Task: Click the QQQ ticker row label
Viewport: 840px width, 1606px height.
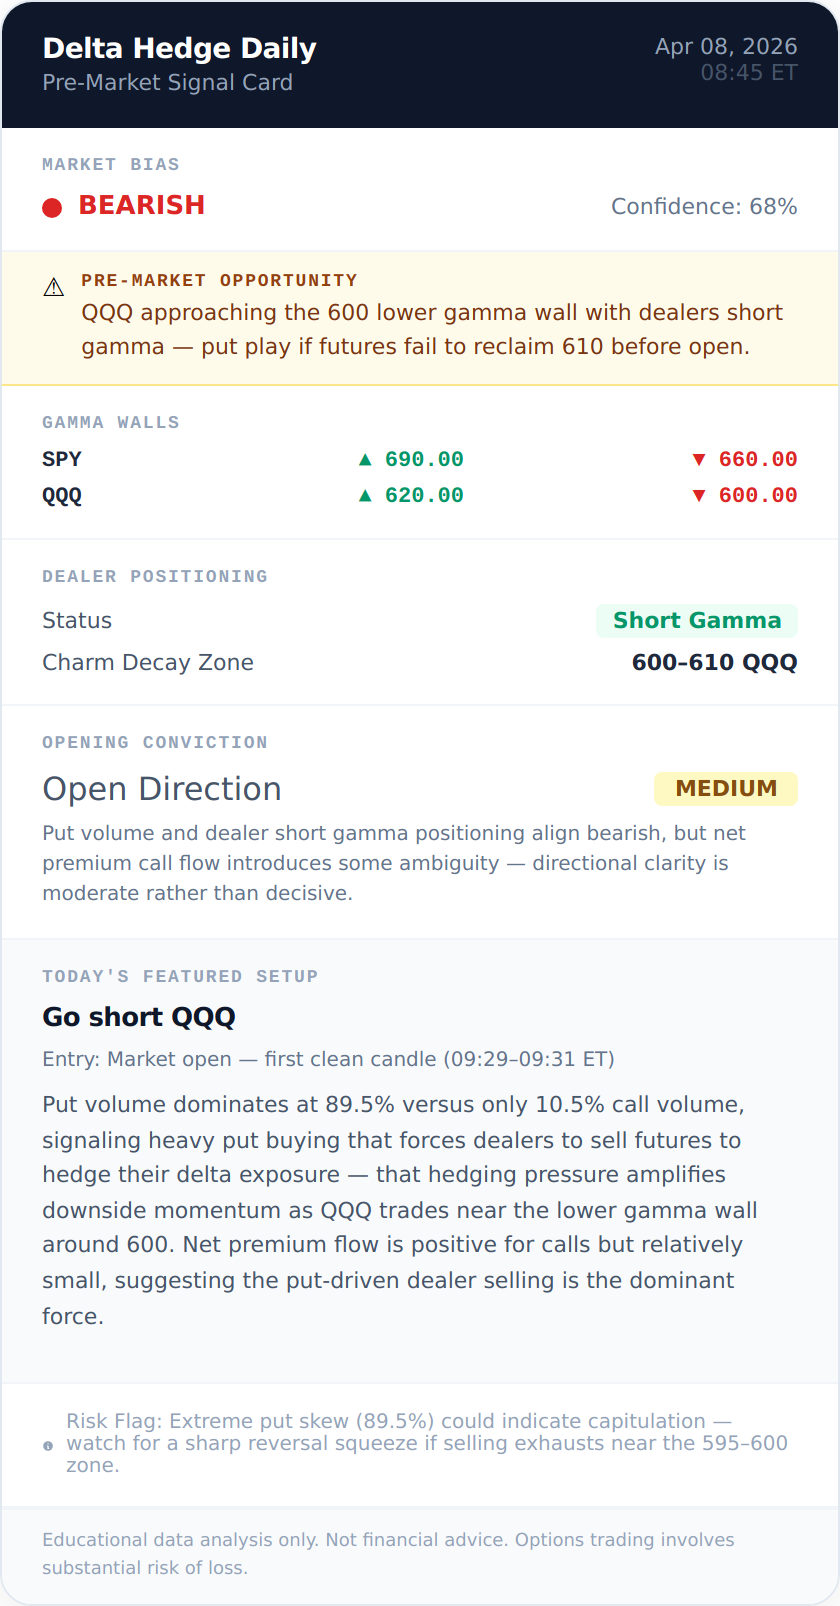Action: pyautogui.click(x=62, y=496)
